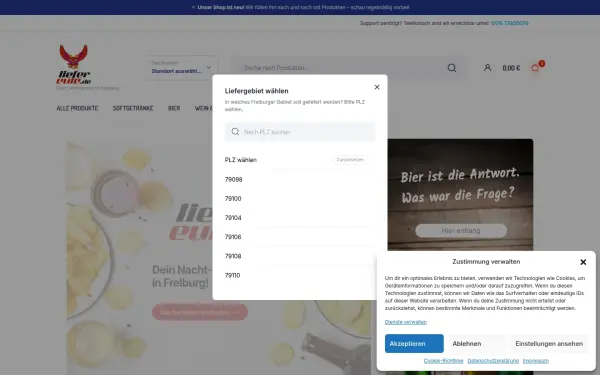Click the Unser Shop ist neu announcement
600x375 pixels.
click(300, 7)
